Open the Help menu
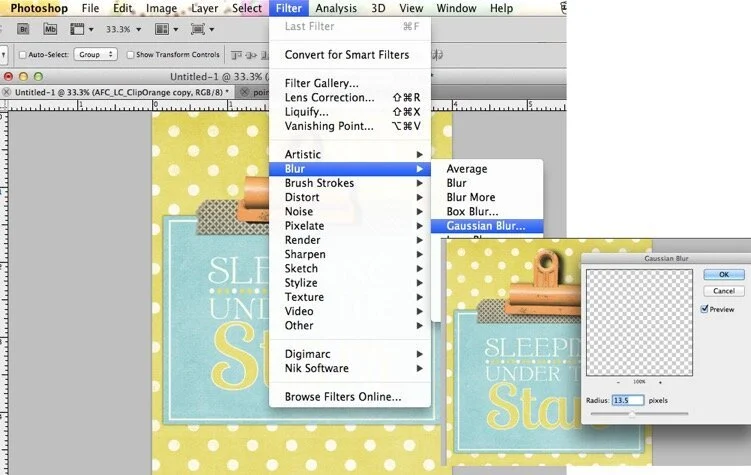Image resolution: width=751 pixels, height=475 pixels. point(501,8)
